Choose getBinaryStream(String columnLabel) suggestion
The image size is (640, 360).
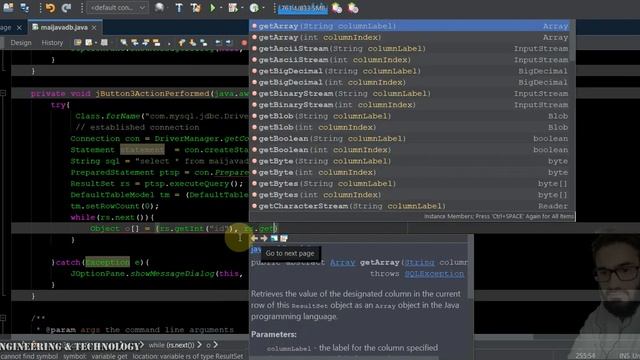(x=409, y=93)
